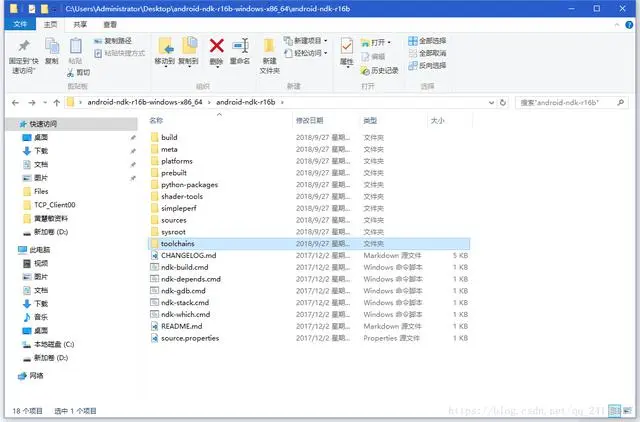Click android-ndk-r16b-windows-x86_64 in address bar
Viewport: 640px width, 422px height.
[x=145, y=102]
